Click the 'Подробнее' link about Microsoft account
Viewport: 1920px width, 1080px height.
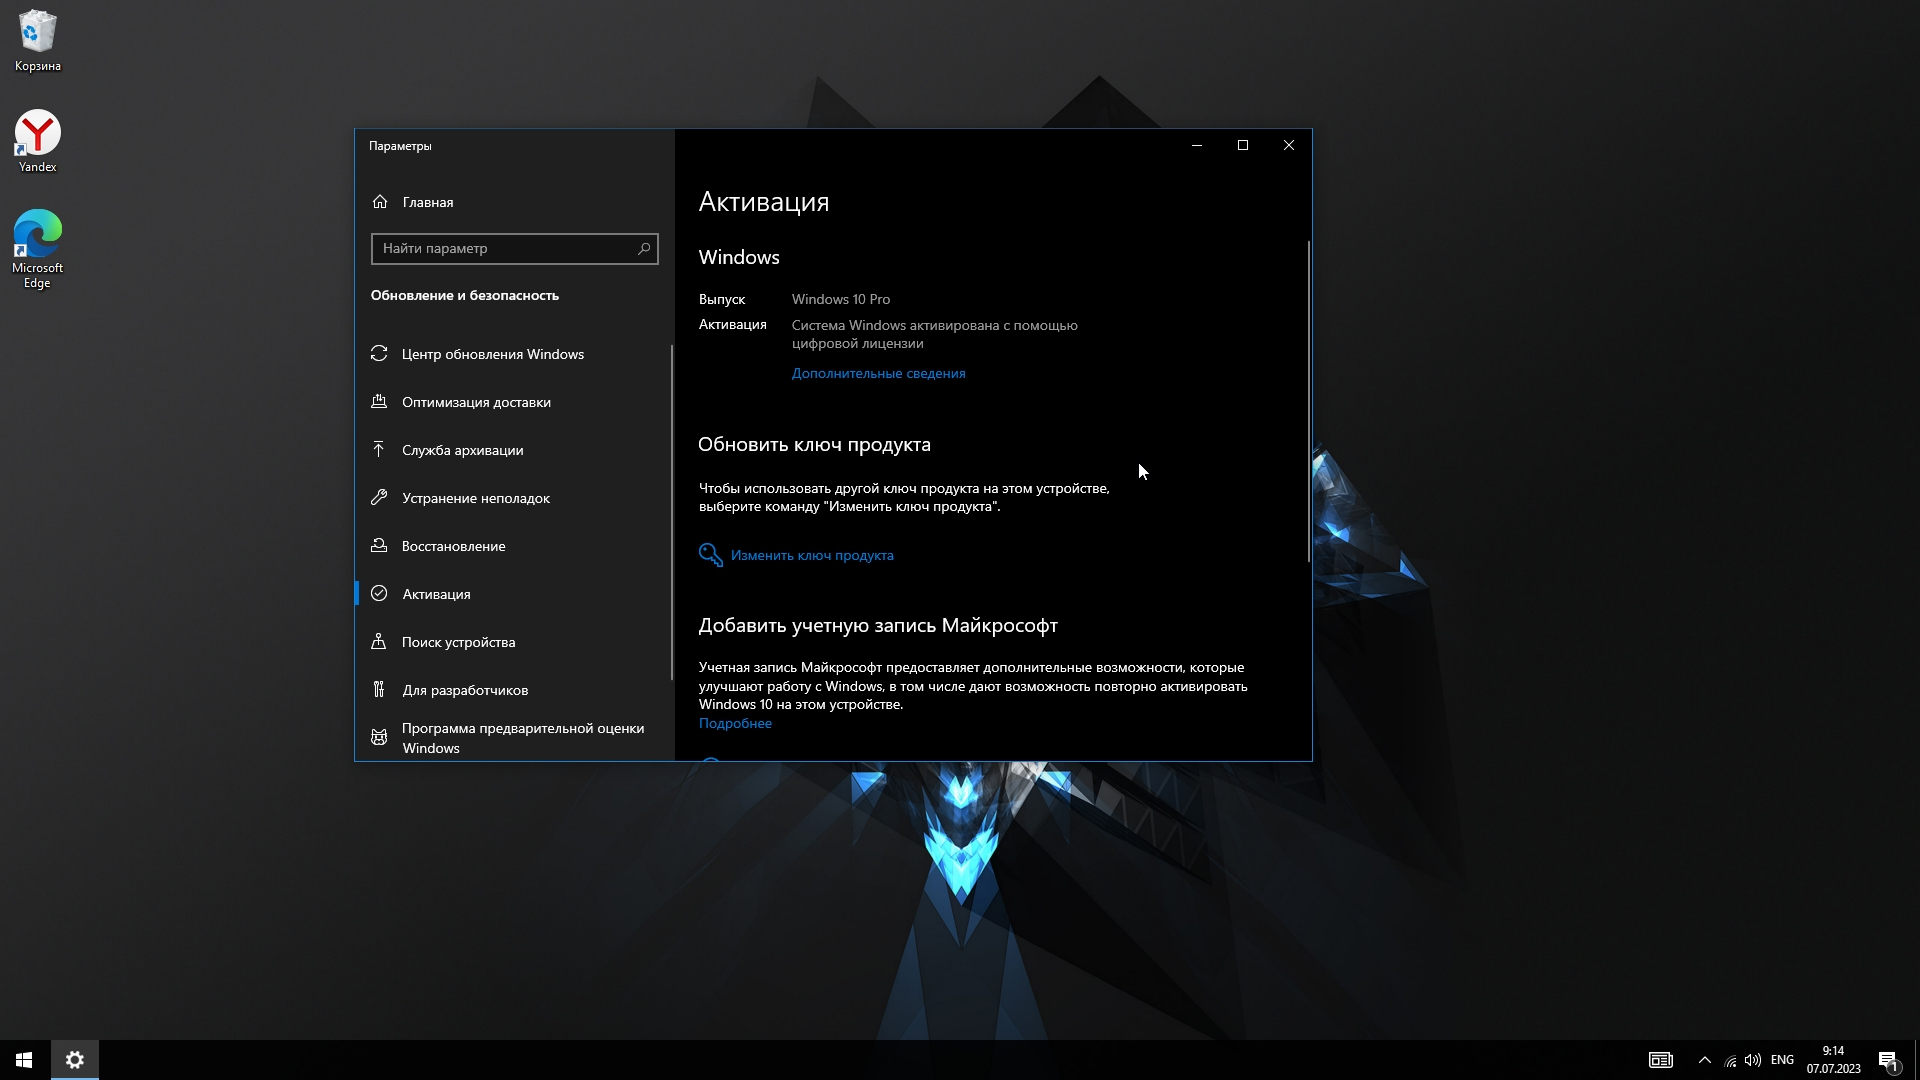click(735, 723)
